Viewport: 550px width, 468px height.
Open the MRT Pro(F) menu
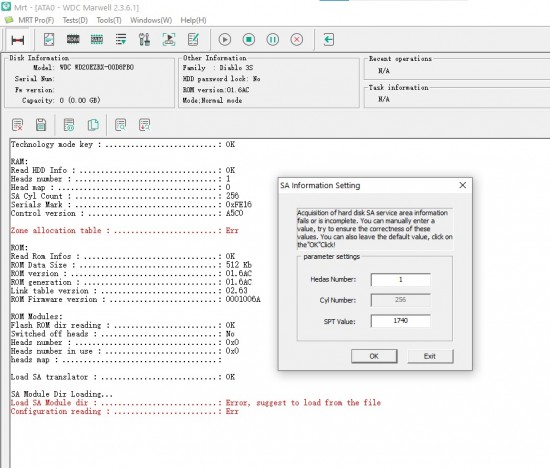36,20
